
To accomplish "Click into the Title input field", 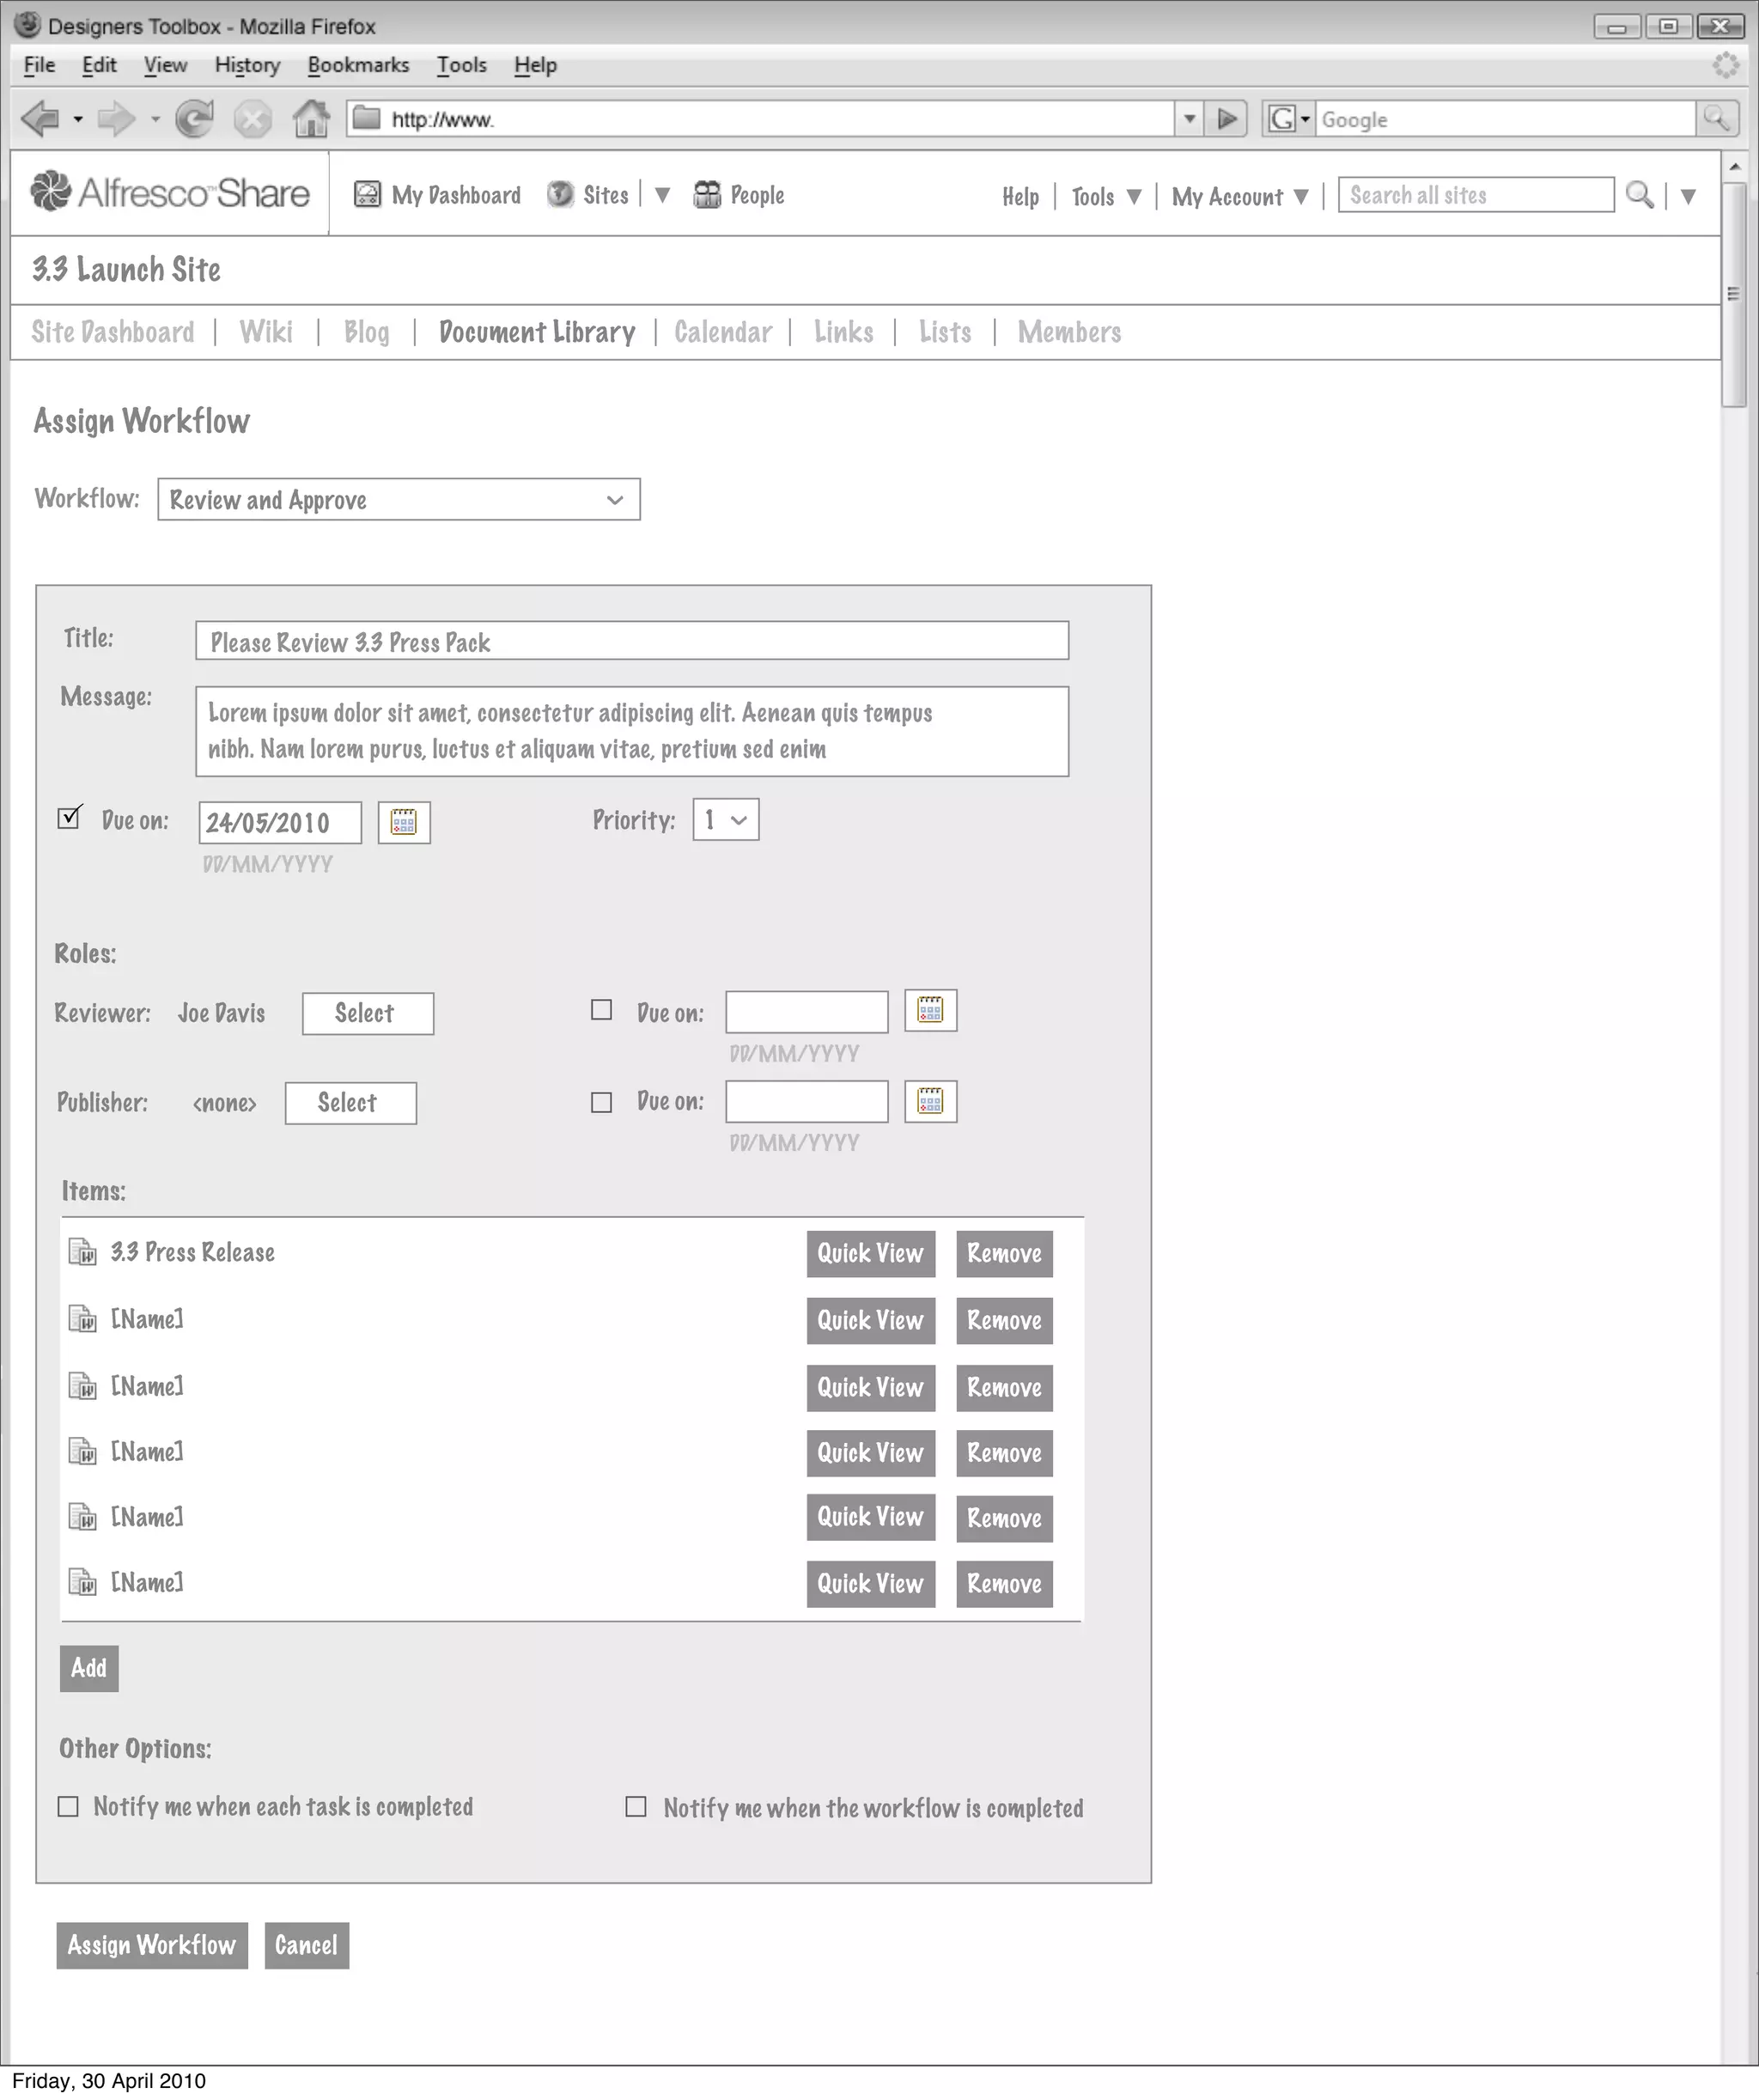I will (x=631, y=641).
